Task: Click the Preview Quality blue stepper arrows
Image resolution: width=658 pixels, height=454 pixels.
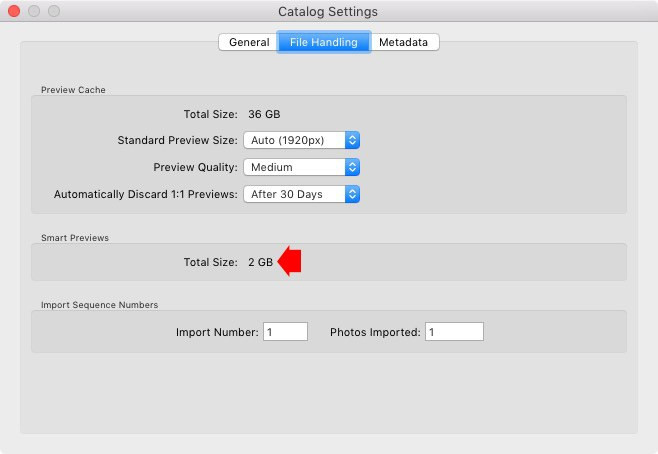Action: coord(352,167)
